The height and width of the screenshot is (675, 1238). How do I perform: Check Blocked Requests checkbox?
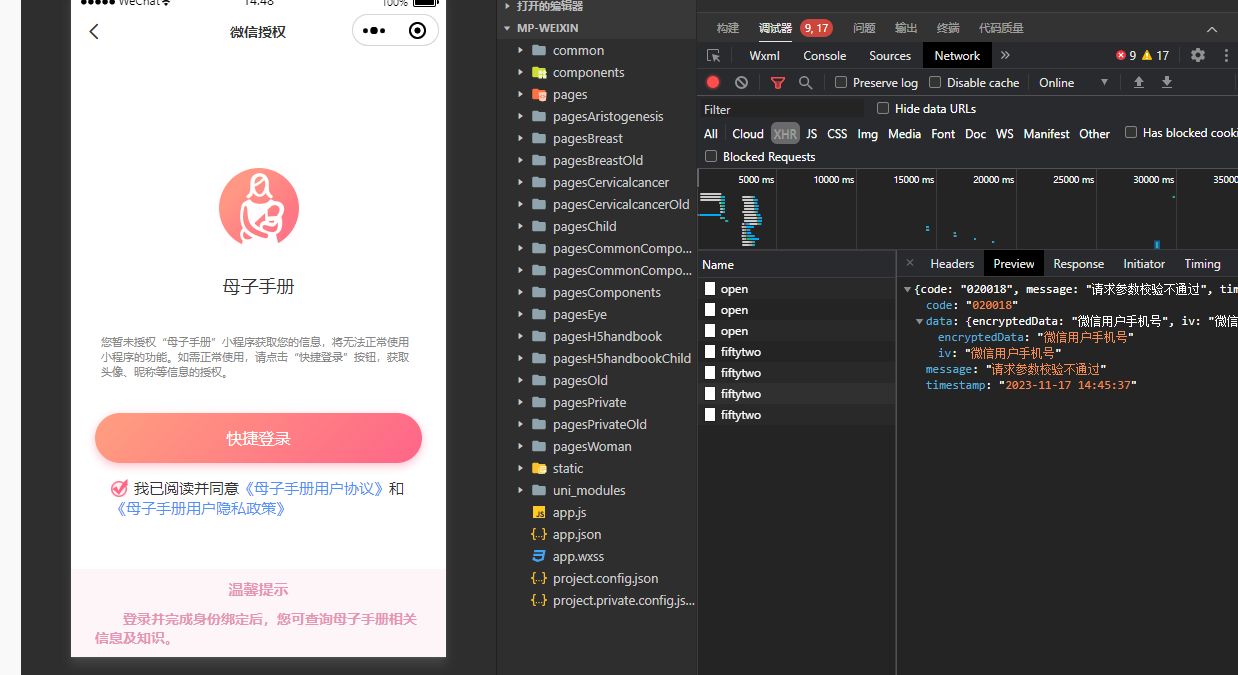[x=711, y=156]
